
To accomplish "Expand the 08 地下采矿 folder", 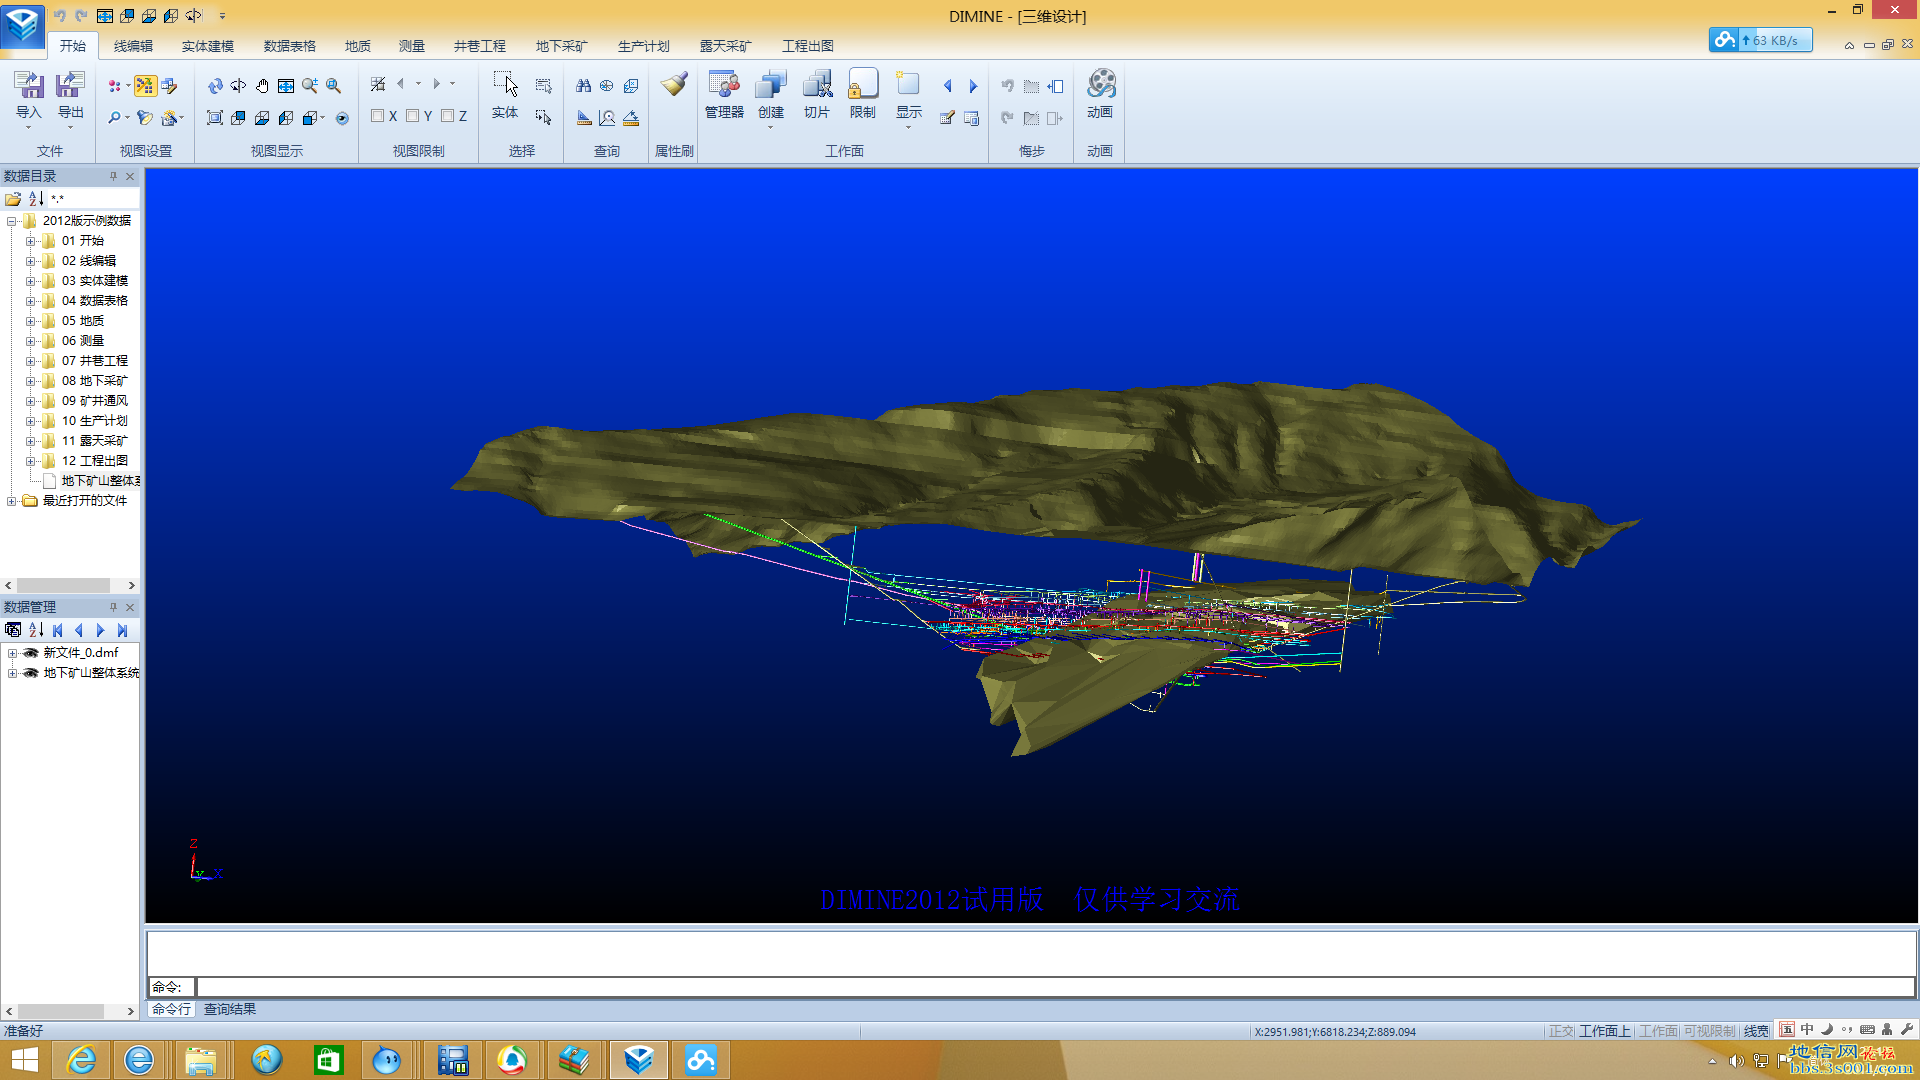I will (x=30, y=381).
